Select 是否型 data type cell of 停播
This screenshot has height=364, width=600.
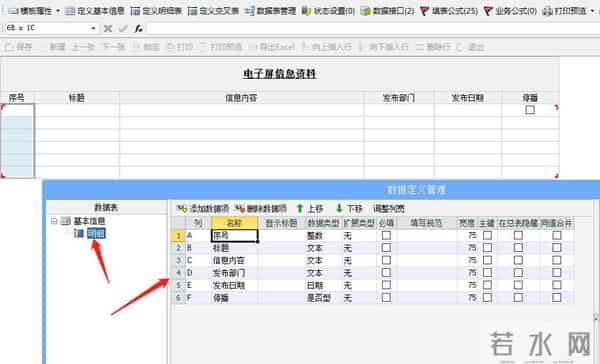323,297
